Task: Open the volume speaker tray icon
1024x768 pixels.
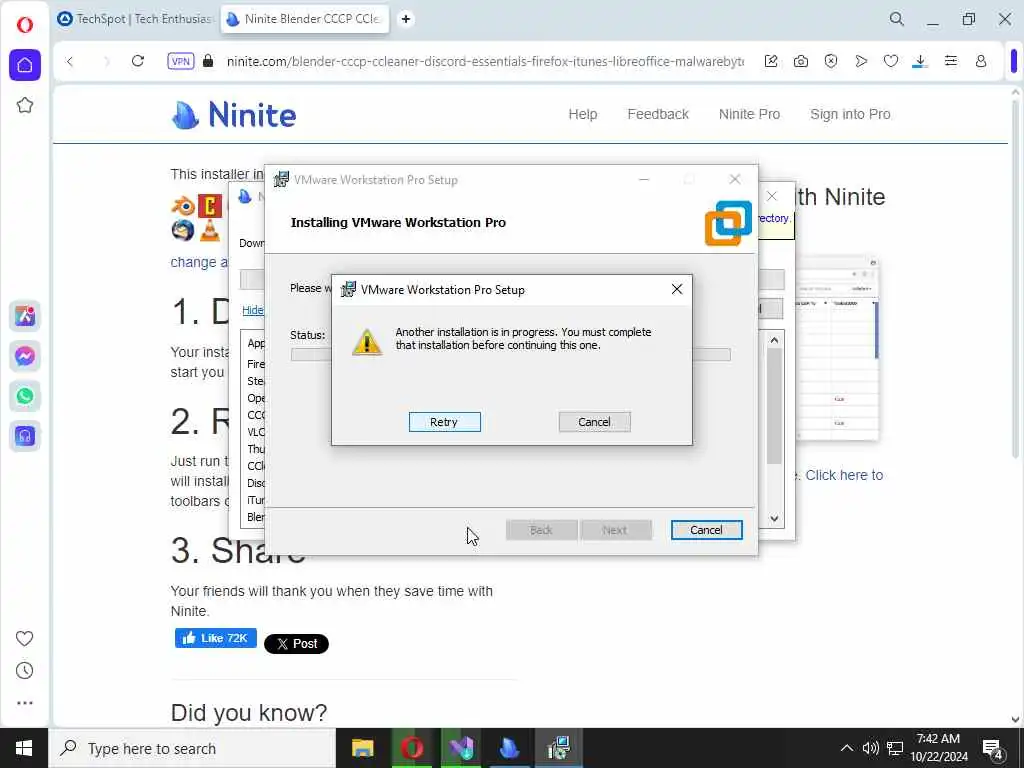Action: [870, 748]
